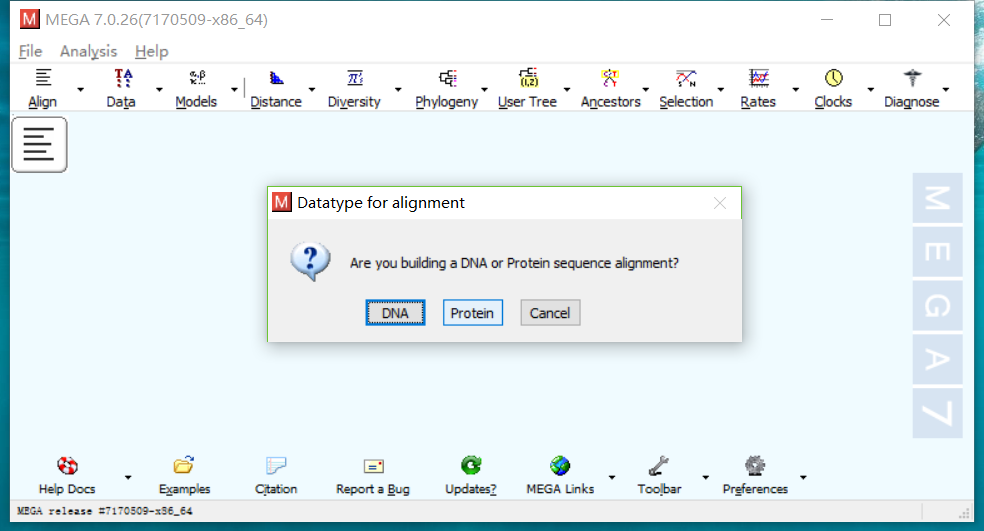Expand the Align dropdown arrow
This screenshot has height=531, width=984.
[80, 90]
